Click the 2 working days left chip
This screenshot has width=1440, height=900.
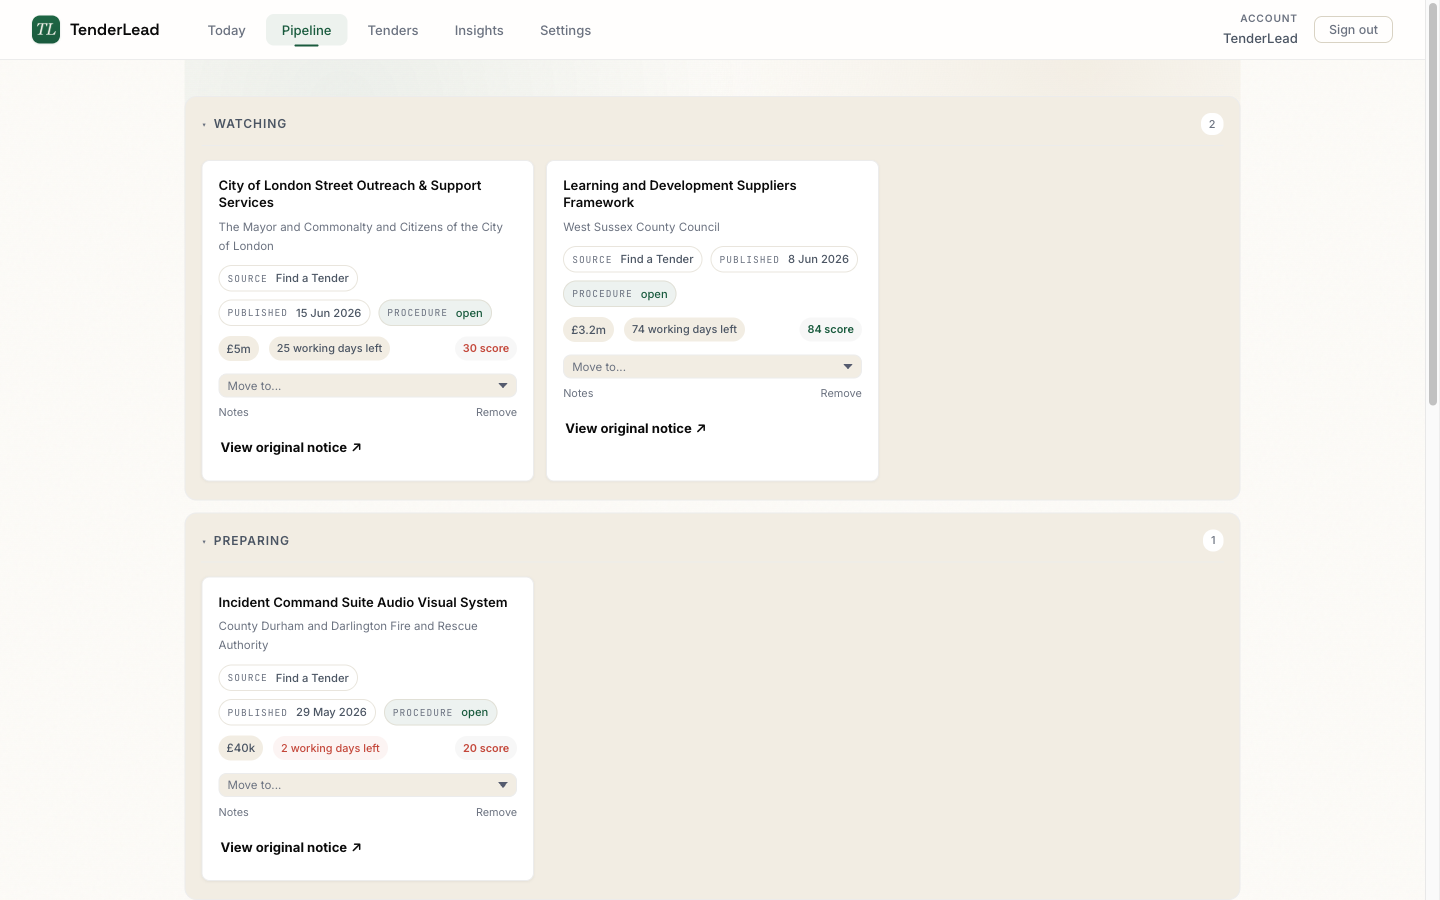coord(330,748)
